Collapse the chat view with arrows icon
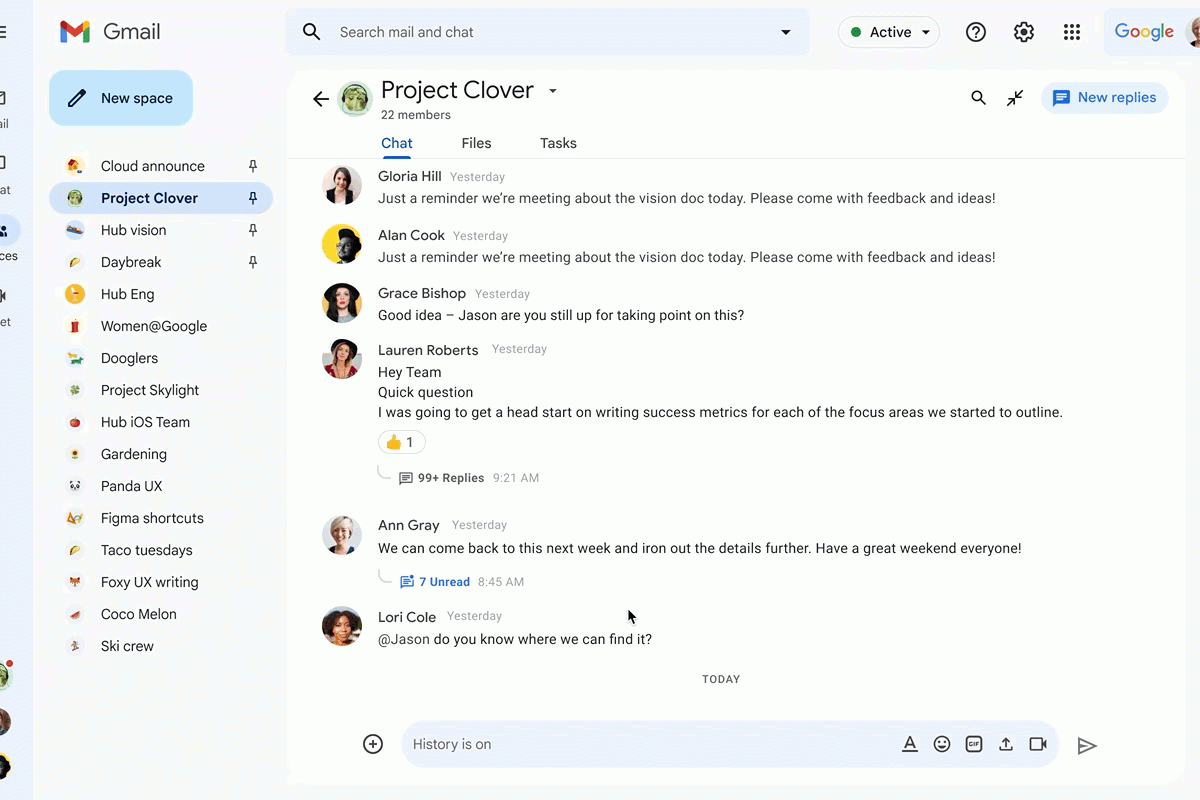This screenshot has height=800, width=1200. [x=1015, y=98]
